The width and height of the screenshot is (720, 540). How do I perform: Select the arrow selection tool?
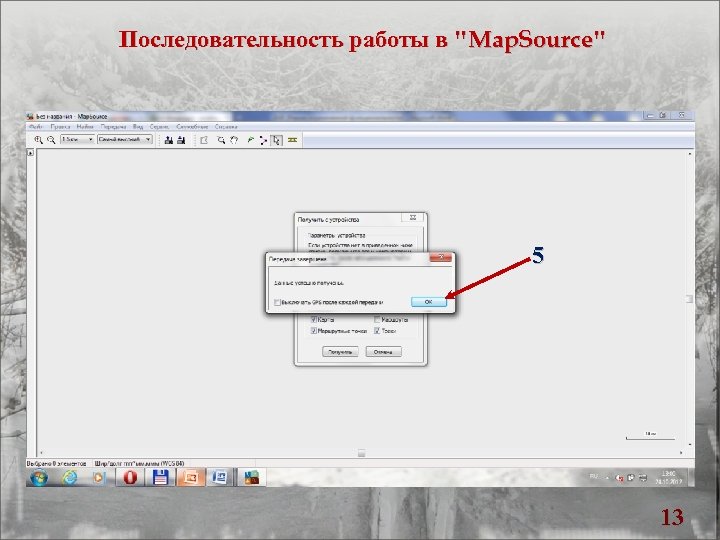276,140
